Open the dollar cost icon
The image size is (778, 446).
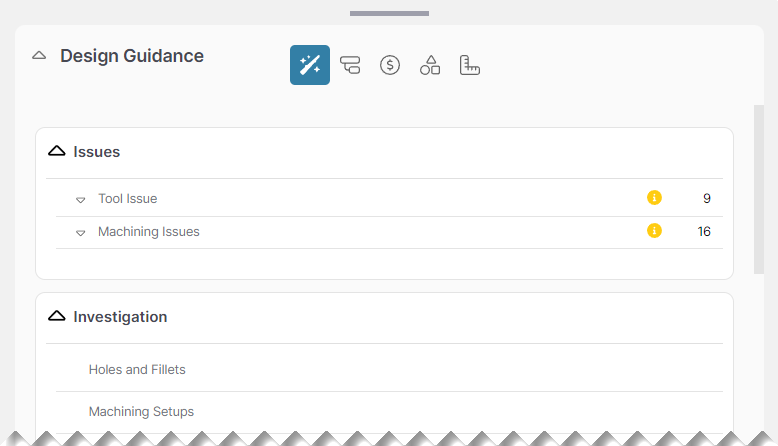pos(390,66)
